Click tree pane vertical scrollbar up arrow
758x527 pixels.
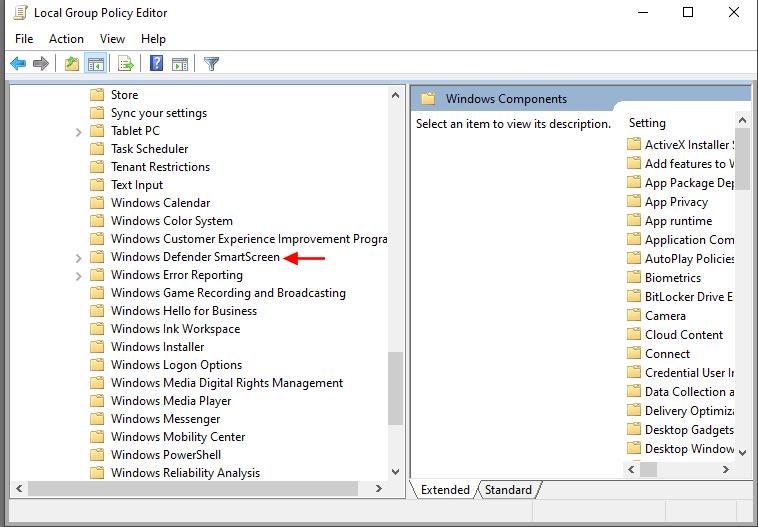pyautogui.click(x=395, y=95)
